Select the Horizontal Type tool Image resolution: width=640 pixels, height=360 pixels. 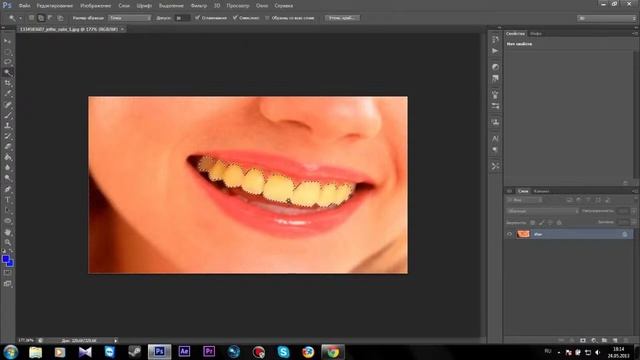tap(7, 200)
